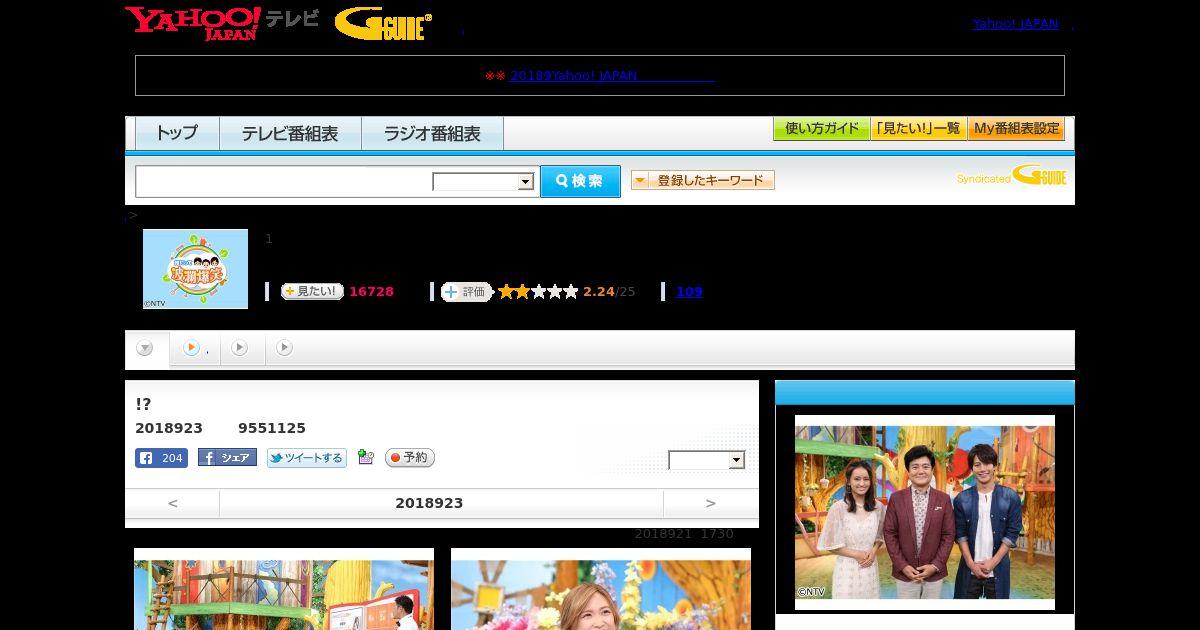The image size is (1200, 630).
Task: Open 使い方ガイド guide
Action: click(x=821, y=128)
